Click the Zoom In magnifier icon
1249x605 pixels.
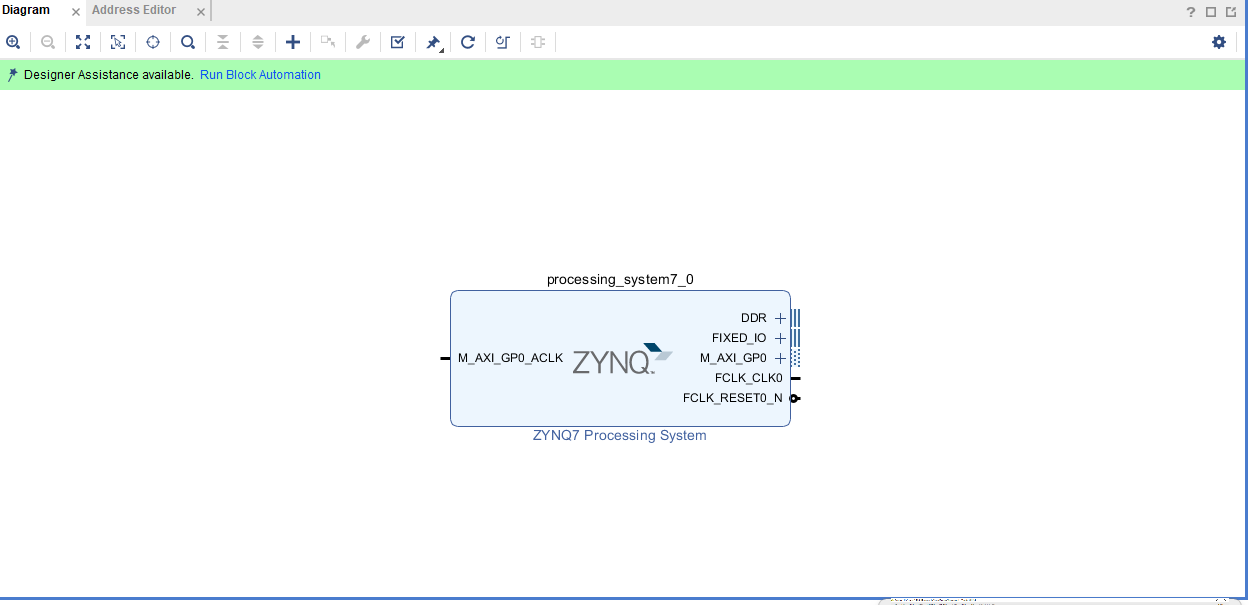pyautogui.click(x=13, y=42)
